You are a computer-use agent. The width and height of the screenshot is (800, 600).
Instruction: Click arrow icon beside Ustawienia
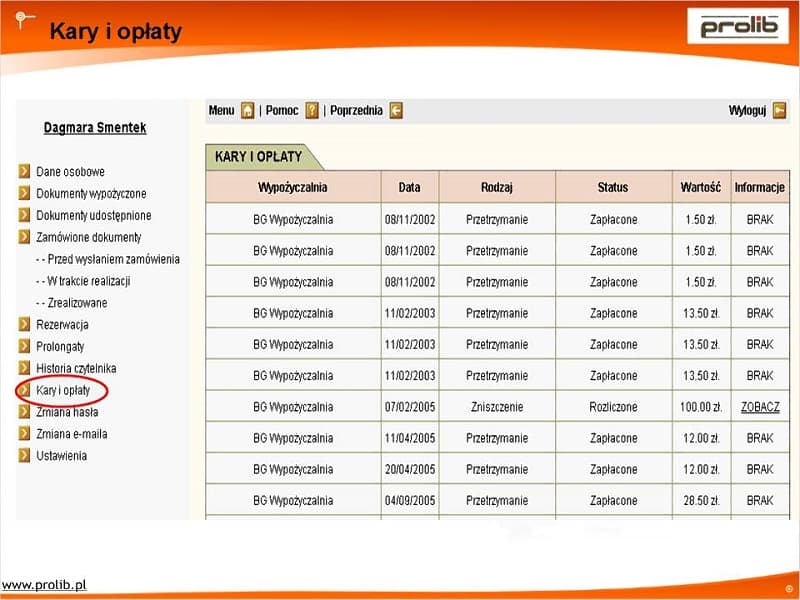(x=24, y=456)
